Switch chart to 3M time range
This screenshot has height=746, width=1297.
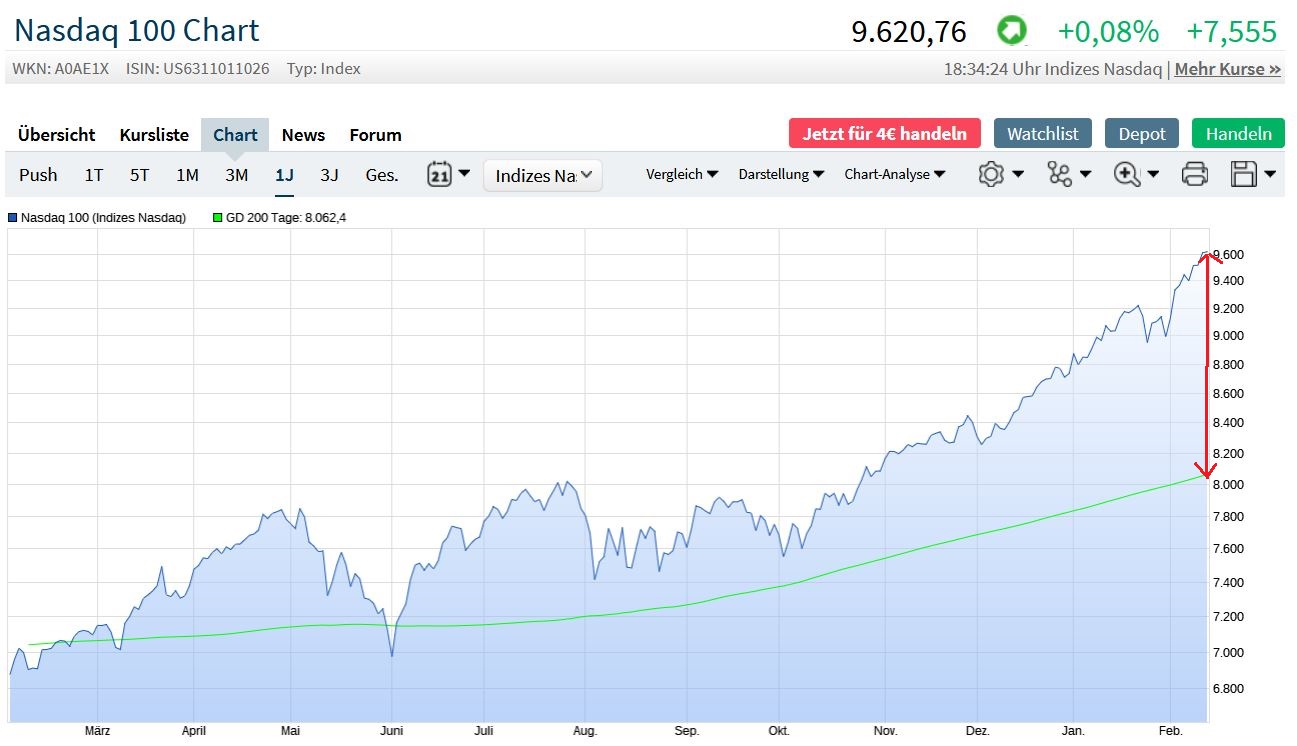[x=236, y=175]
